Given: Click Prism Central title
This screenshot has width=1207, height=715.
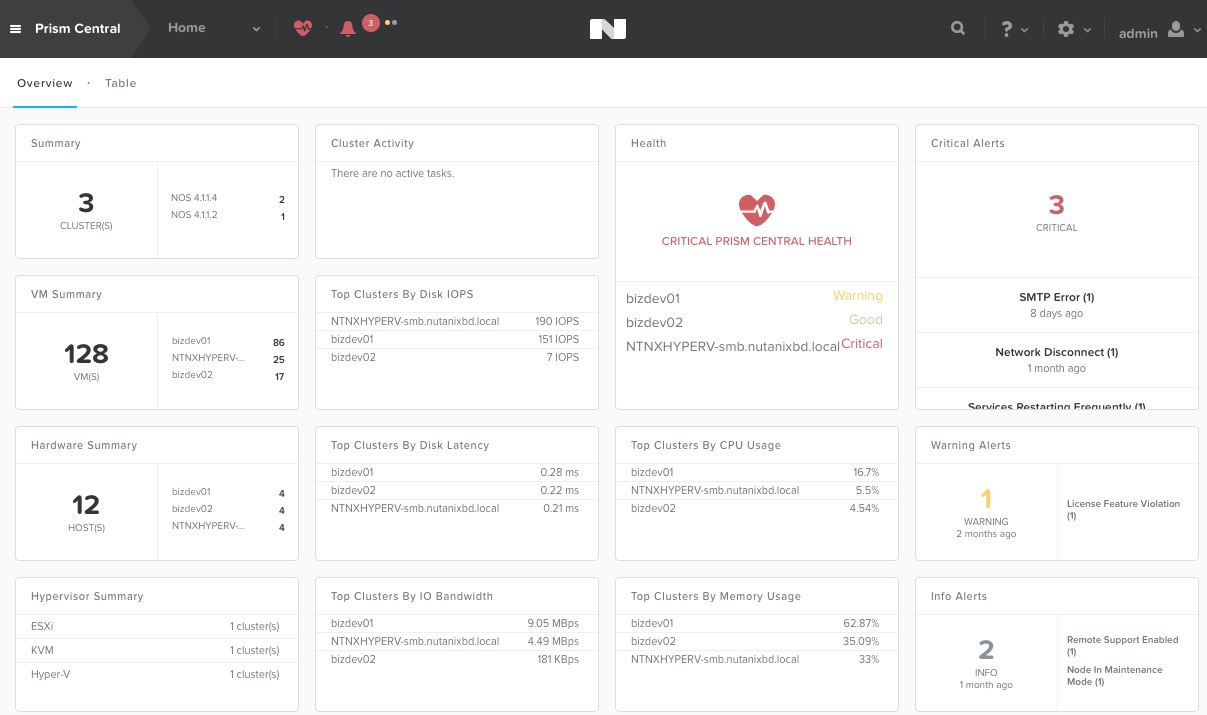Looking at the screenshot, I should 78,28.
